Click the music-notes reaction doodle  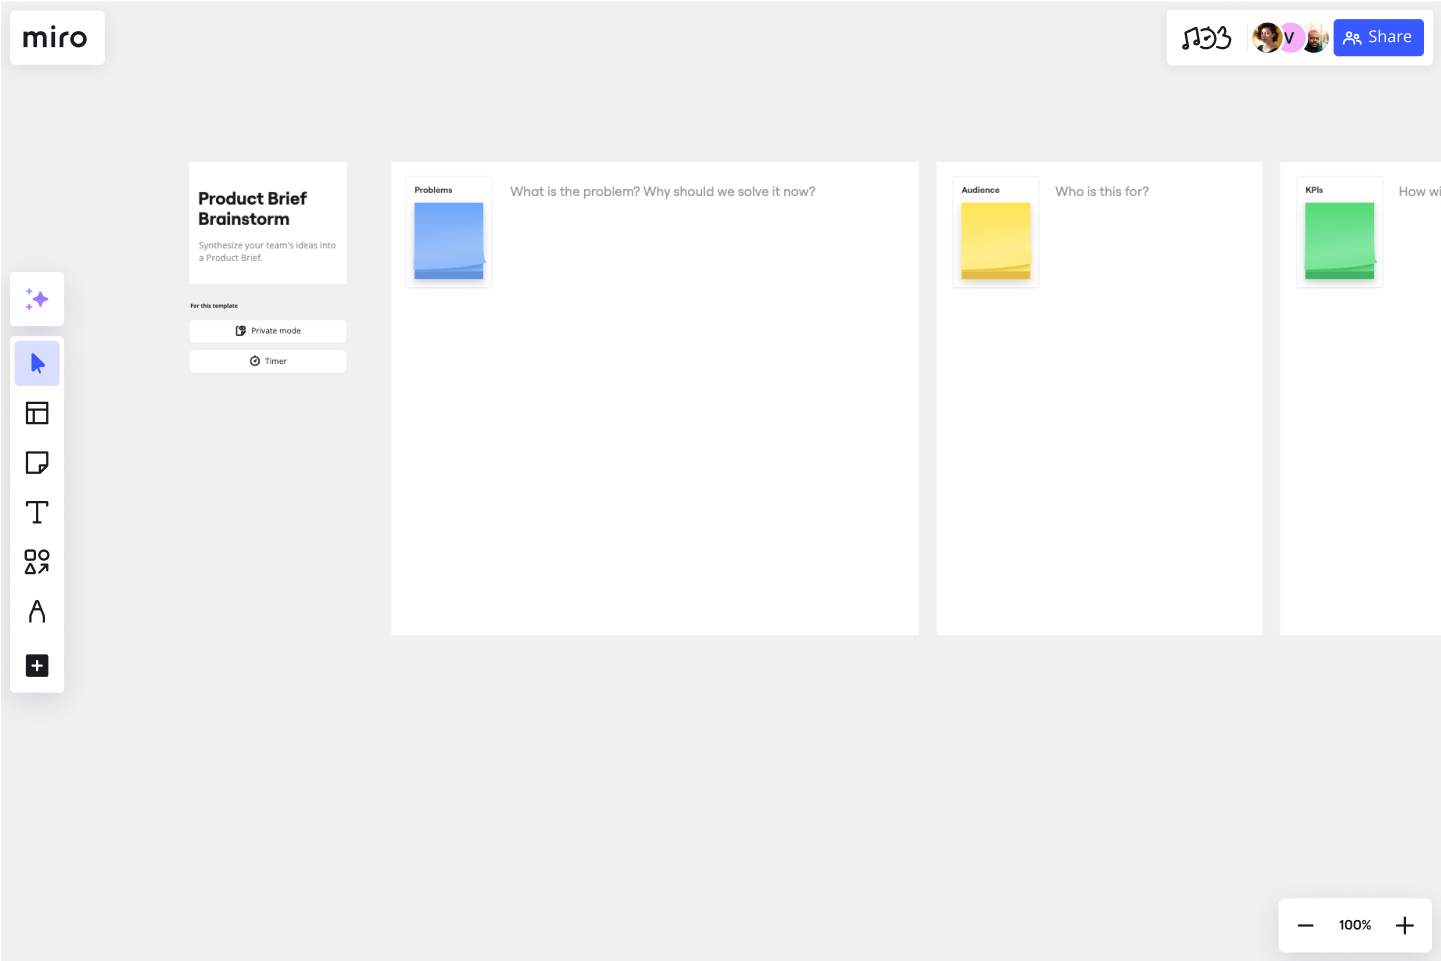pos(1207,37)
